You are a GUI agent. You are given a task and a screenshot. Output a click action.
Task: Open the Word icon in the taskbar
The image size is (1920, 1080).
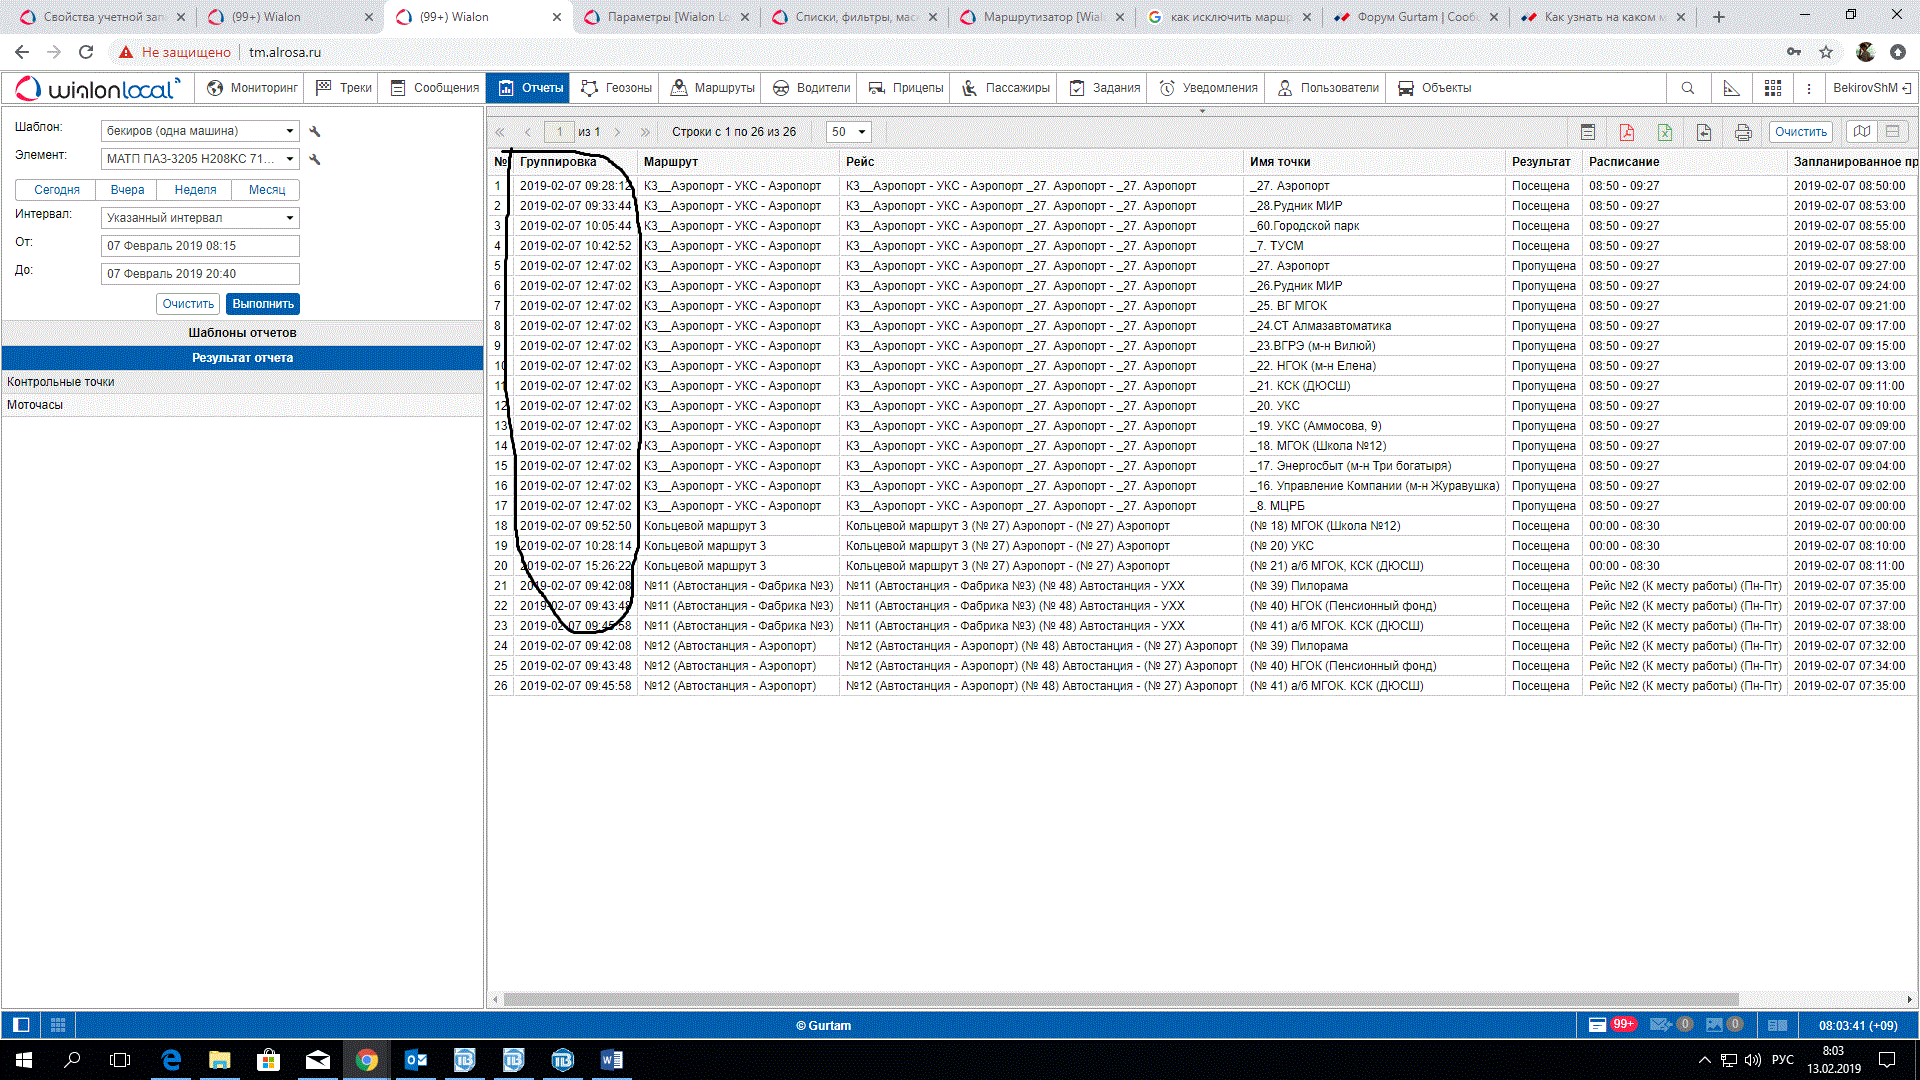[x=611, y=1060]
